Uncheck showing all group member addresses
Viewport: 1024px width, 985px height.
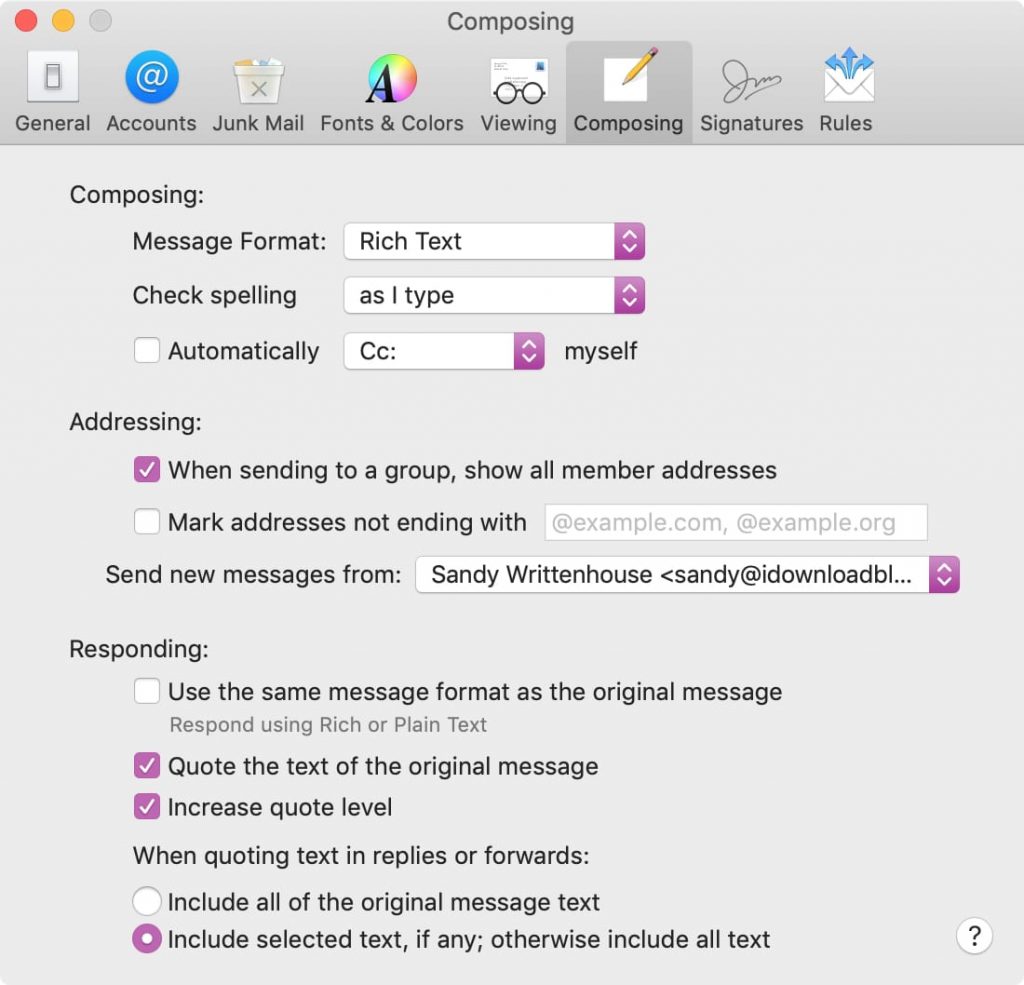(x=147, y=469)
